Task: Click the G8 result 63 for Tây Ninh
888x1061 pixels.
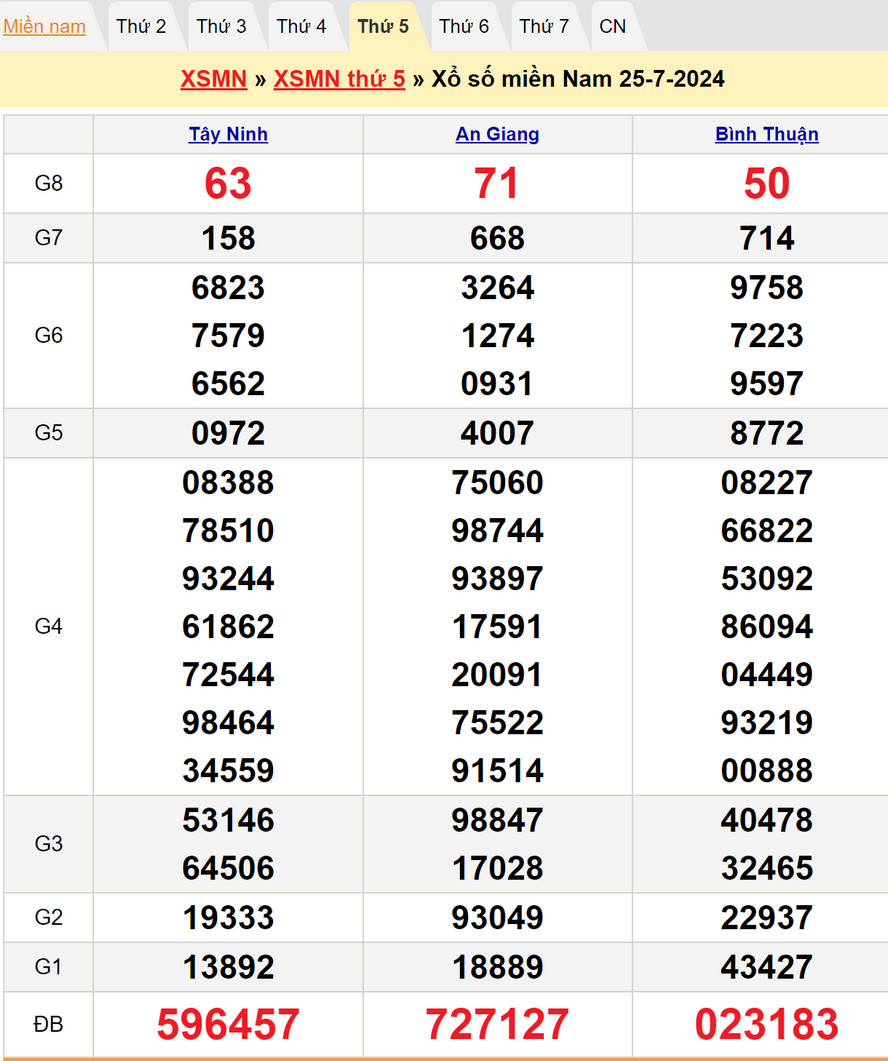Action: coord(228,183)
